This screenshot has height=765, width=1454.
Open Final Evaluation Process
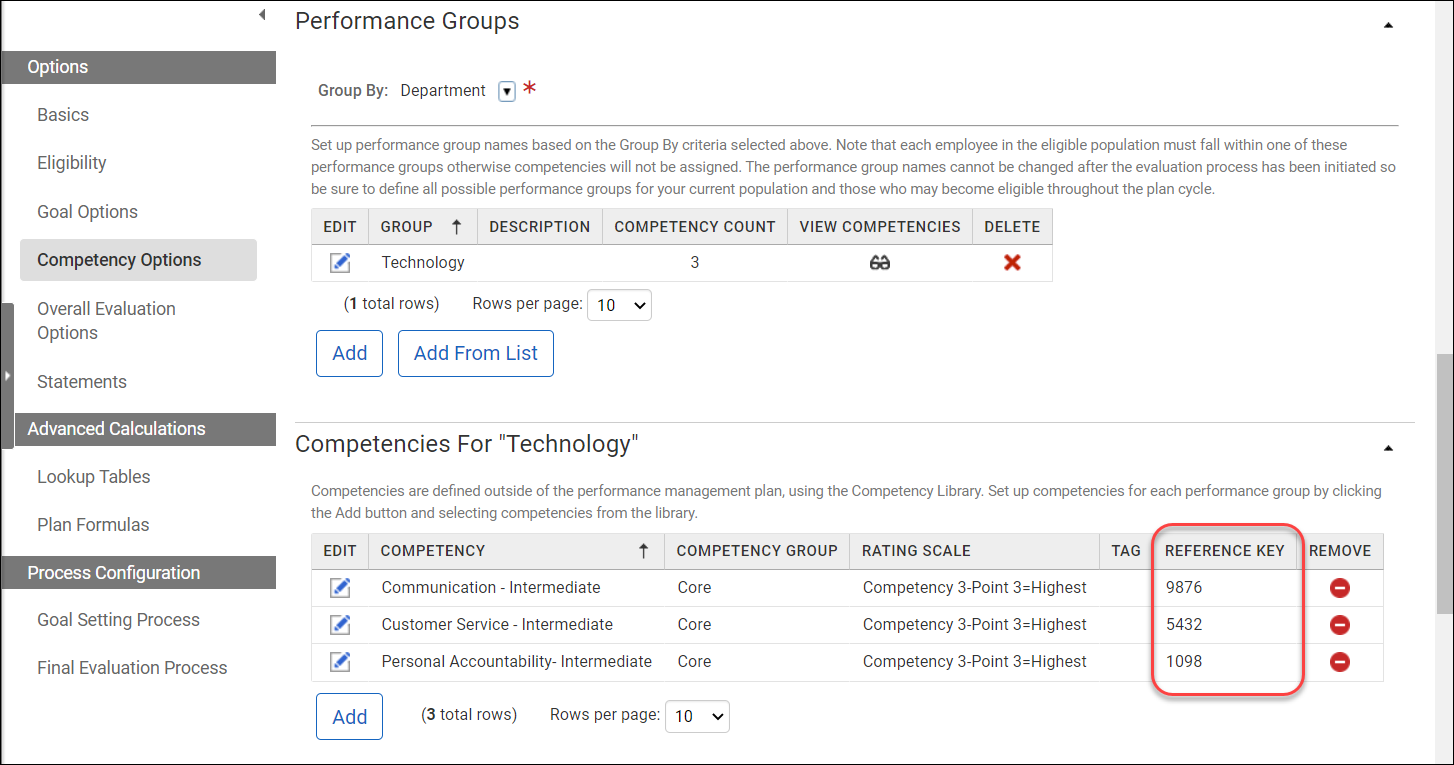point(132,668)
